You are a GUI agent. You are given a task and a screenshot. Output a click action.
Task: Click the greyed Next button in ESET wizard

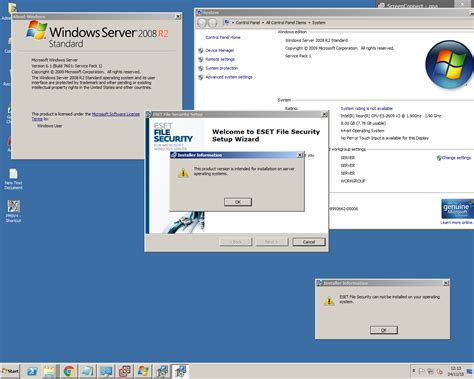272,242
